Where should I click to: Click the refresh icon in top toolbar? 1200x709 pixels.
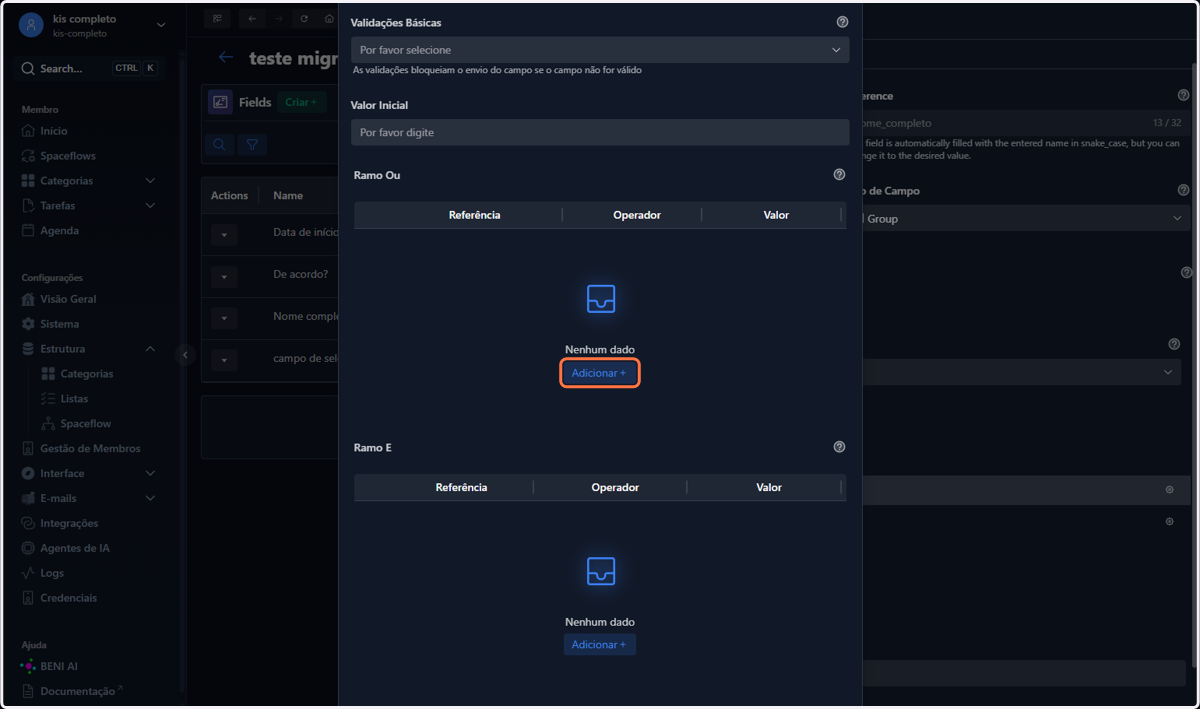(x=304, y=19)
